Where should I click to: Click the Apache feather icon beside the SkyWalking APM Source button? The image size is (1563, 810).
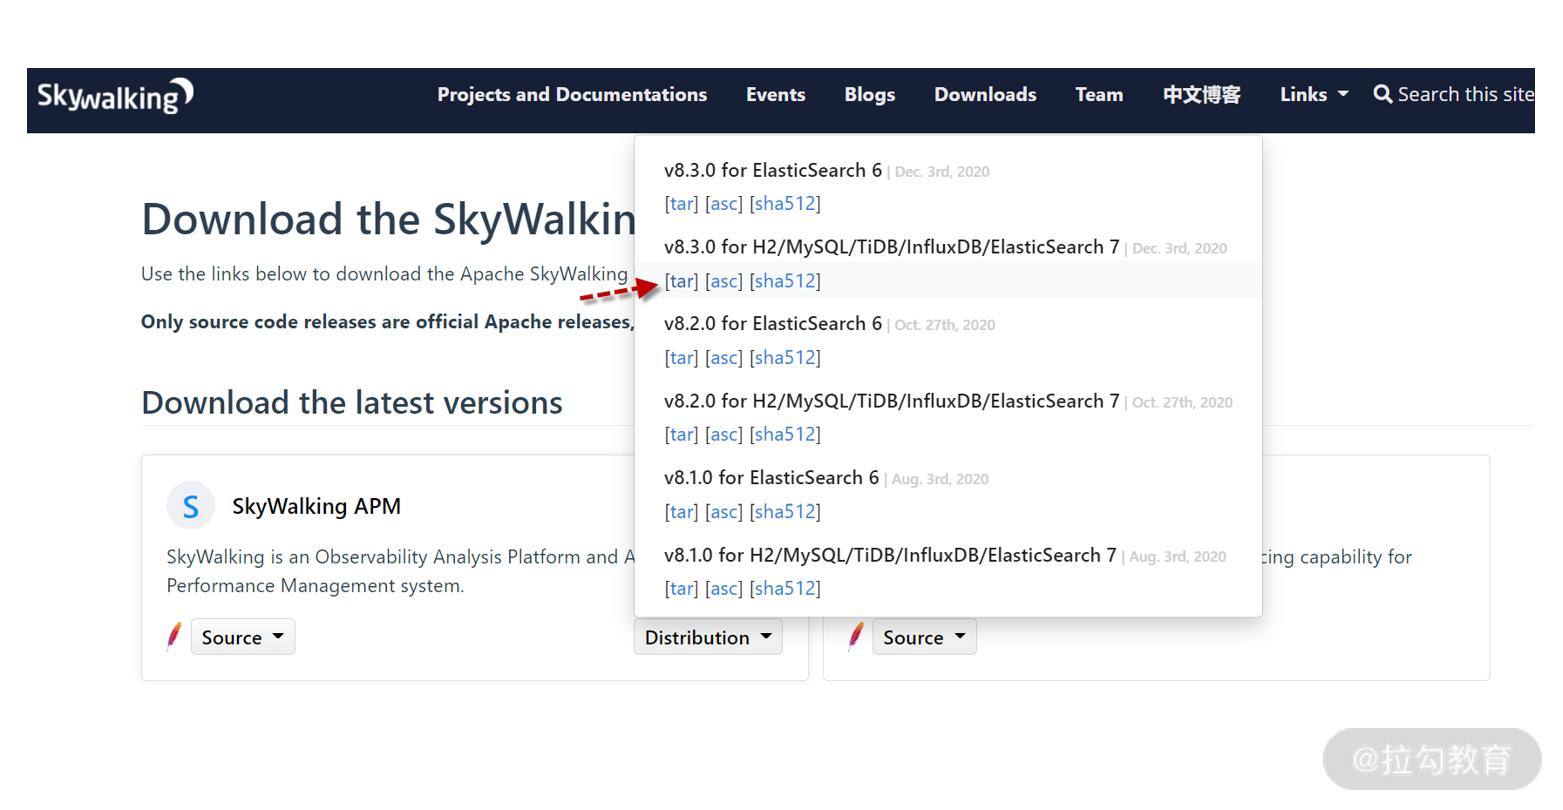point(174,636)
